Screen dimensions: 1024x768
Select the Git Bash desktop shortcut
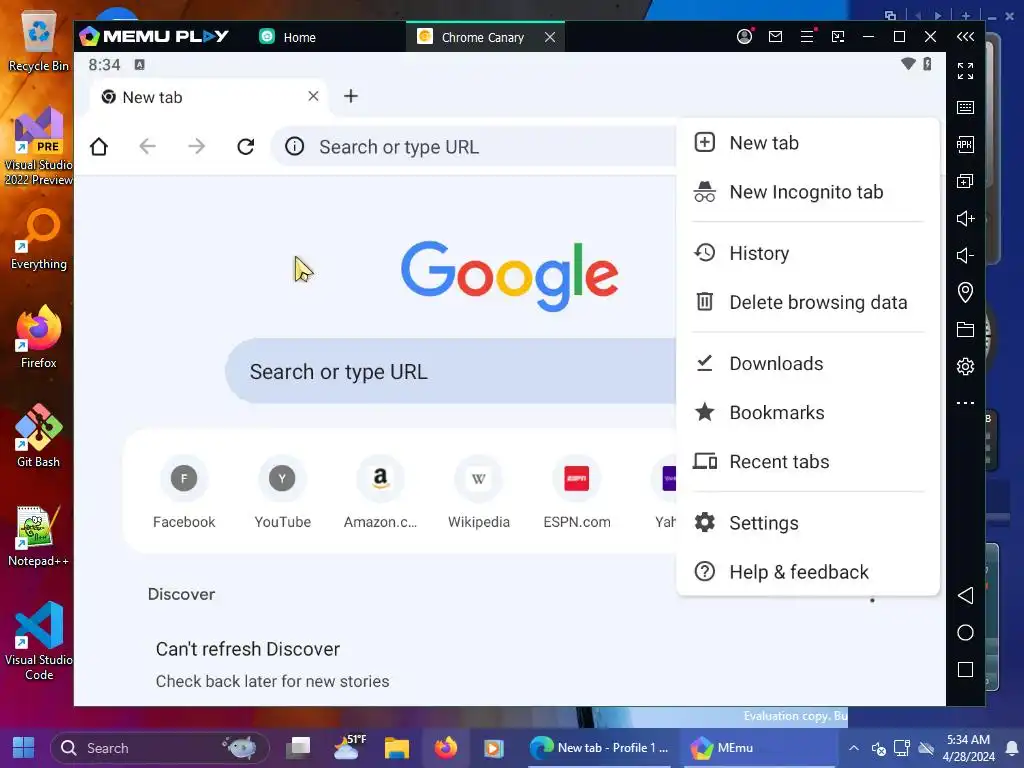(x=39, y=436)
